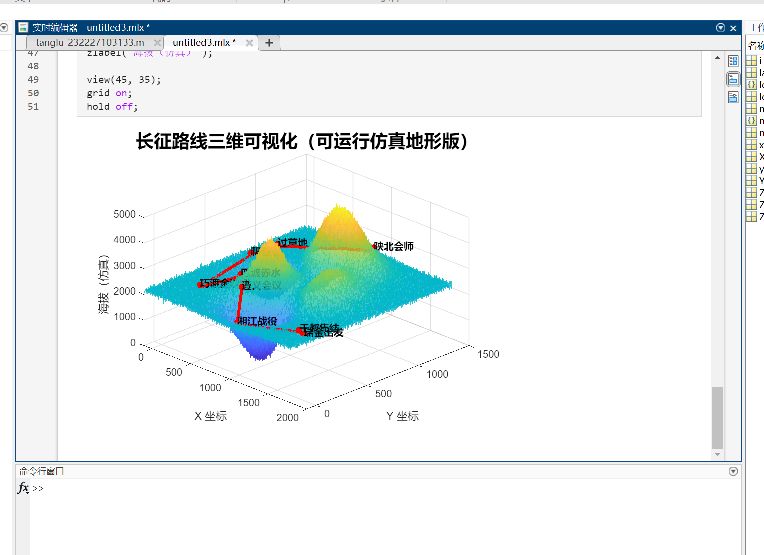Switch to langlu 23222/103133.m tab
Viewport: 764px width, 555px height.
(90, 43)
